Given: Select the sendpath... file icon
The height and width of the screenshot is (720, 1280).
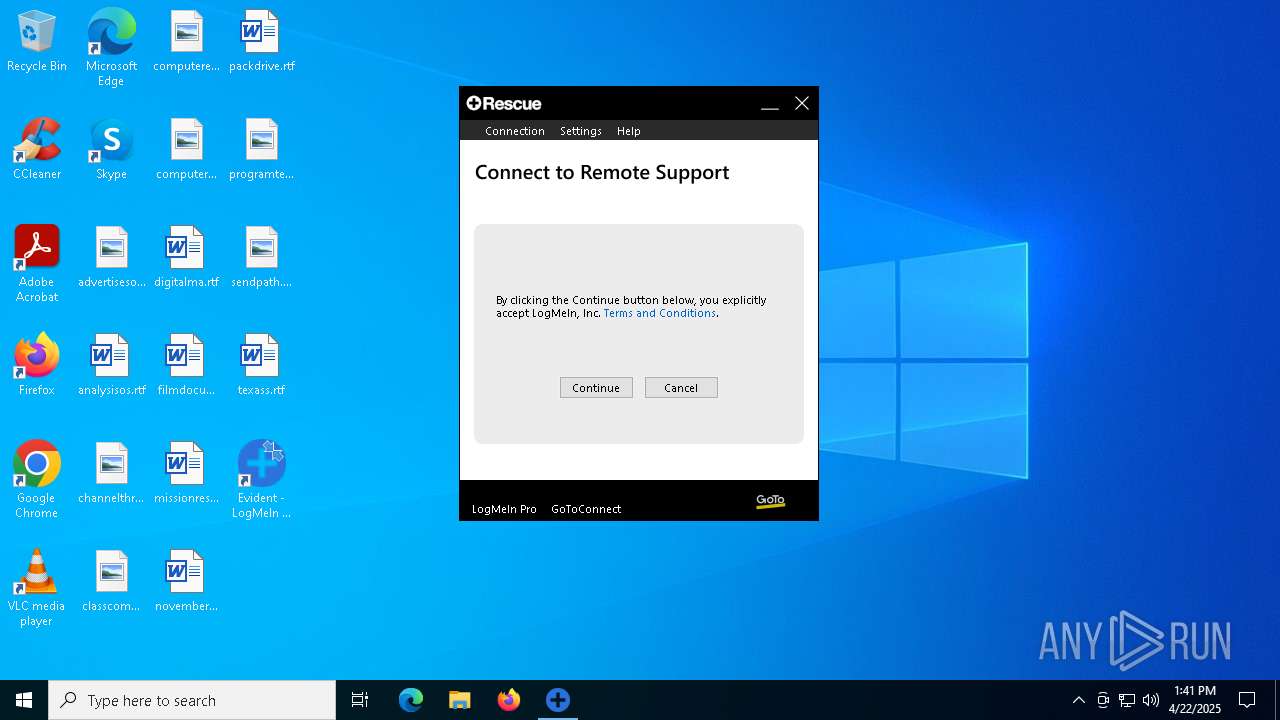Looking at the screenshot, I should point(261,258).
